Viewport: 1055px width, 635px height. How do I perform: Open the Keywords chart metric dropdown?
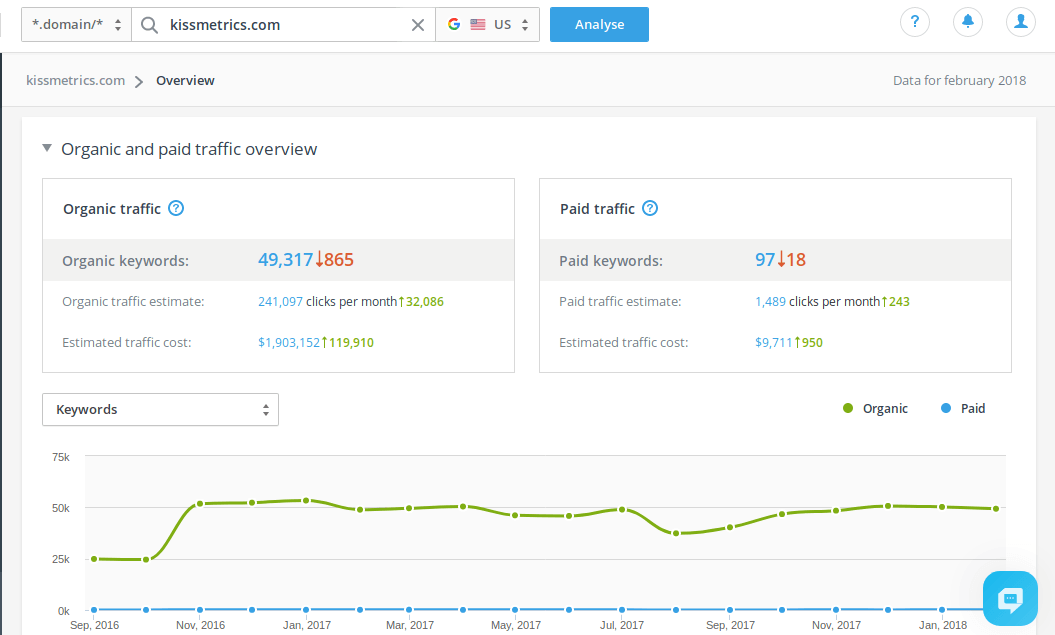click(x=160, y=410)
